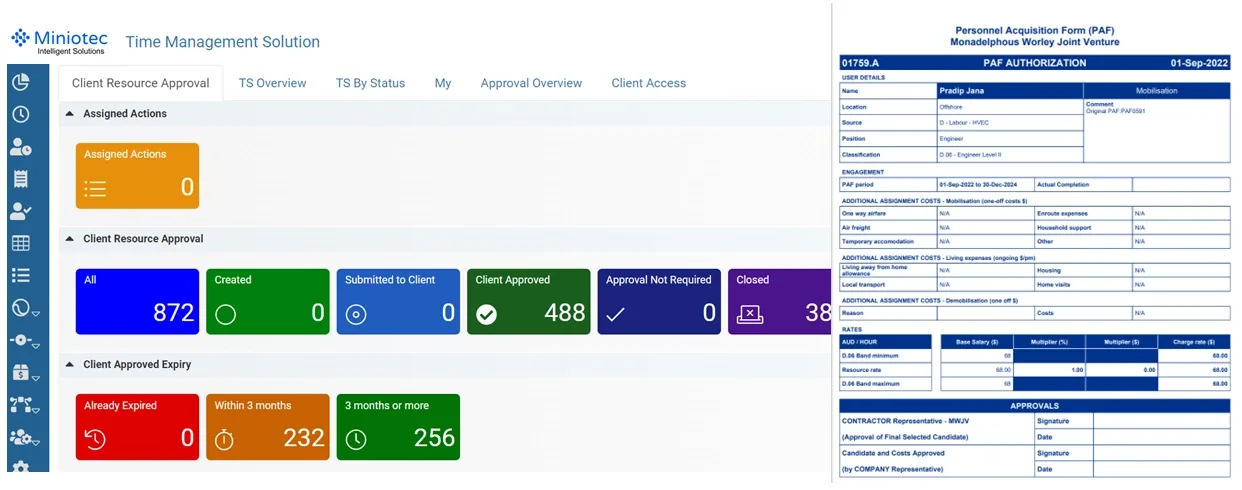Viewport: 1242px width, 490px height.
Task: Click the history icon in Already Expired tile
Action: 95,439
